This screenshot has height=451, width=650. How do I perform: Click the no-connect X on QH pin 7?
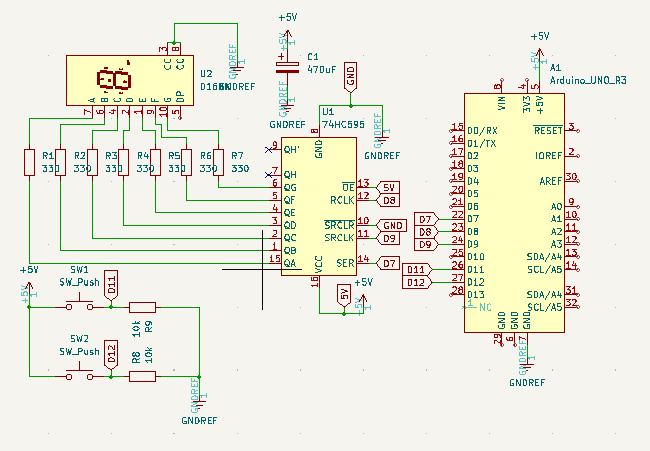(268, 175)
